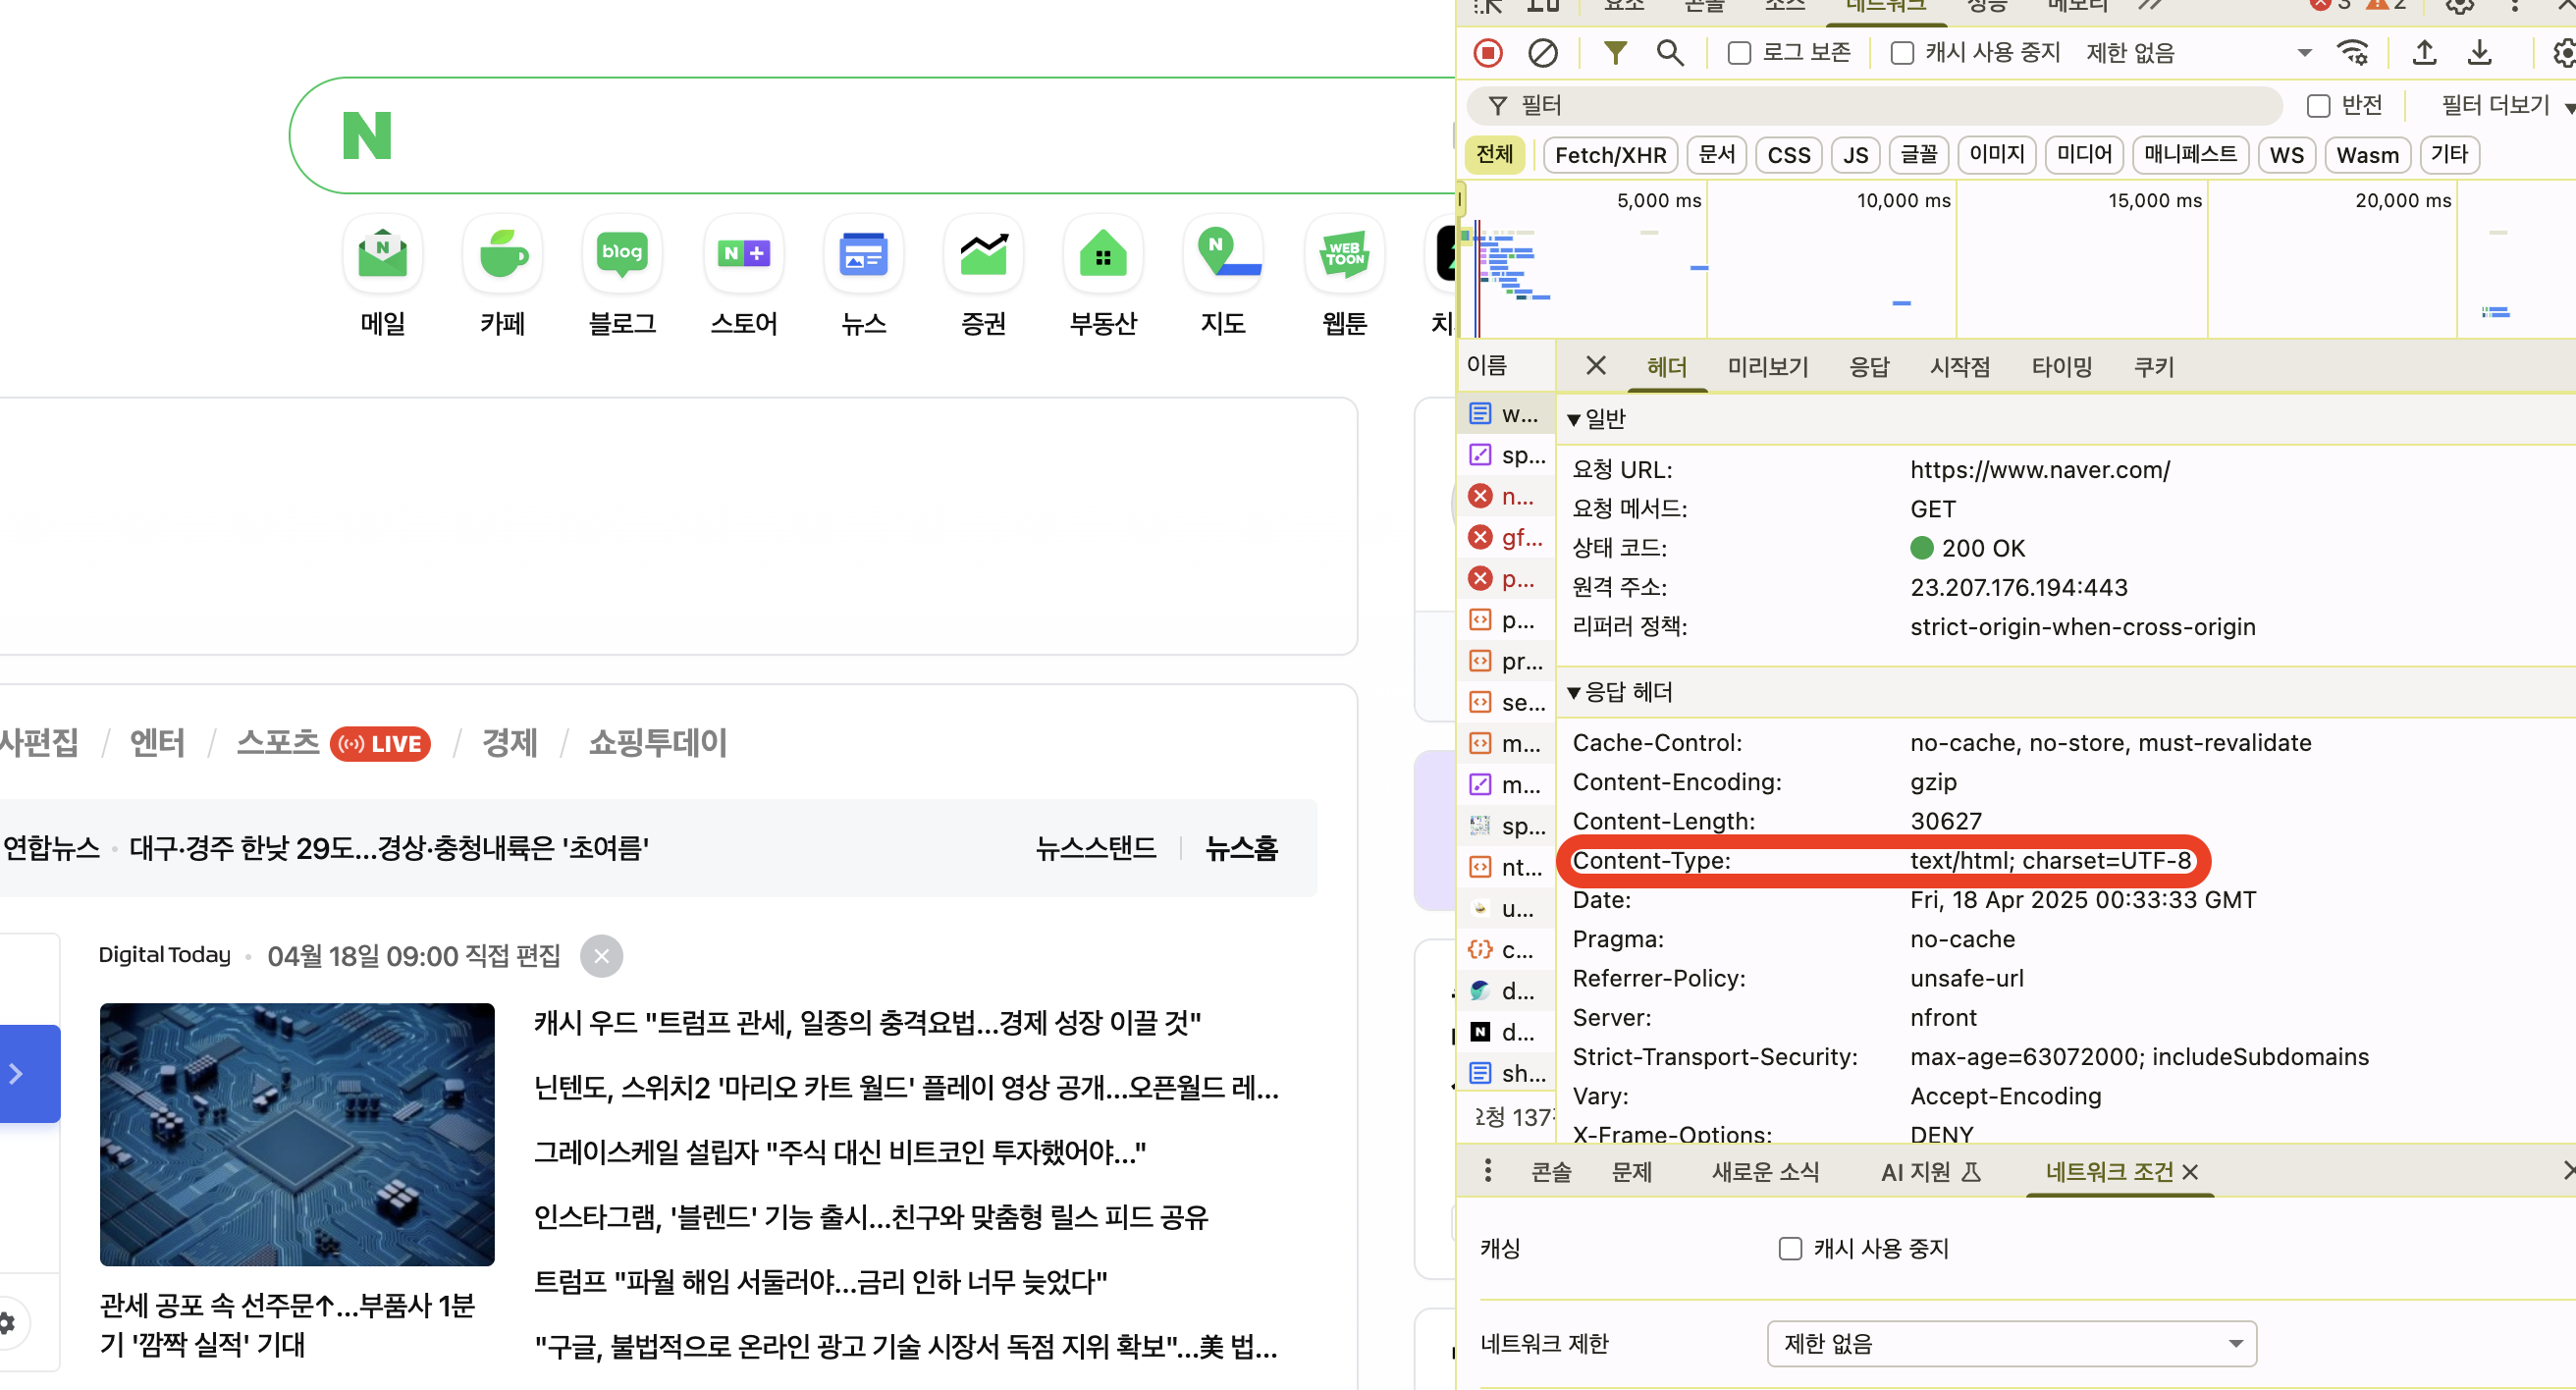The height and width of the screenshot is (1390, 2576).
Task: Open the 네트워크 제한 combo box
Action: (2011, 1343)
